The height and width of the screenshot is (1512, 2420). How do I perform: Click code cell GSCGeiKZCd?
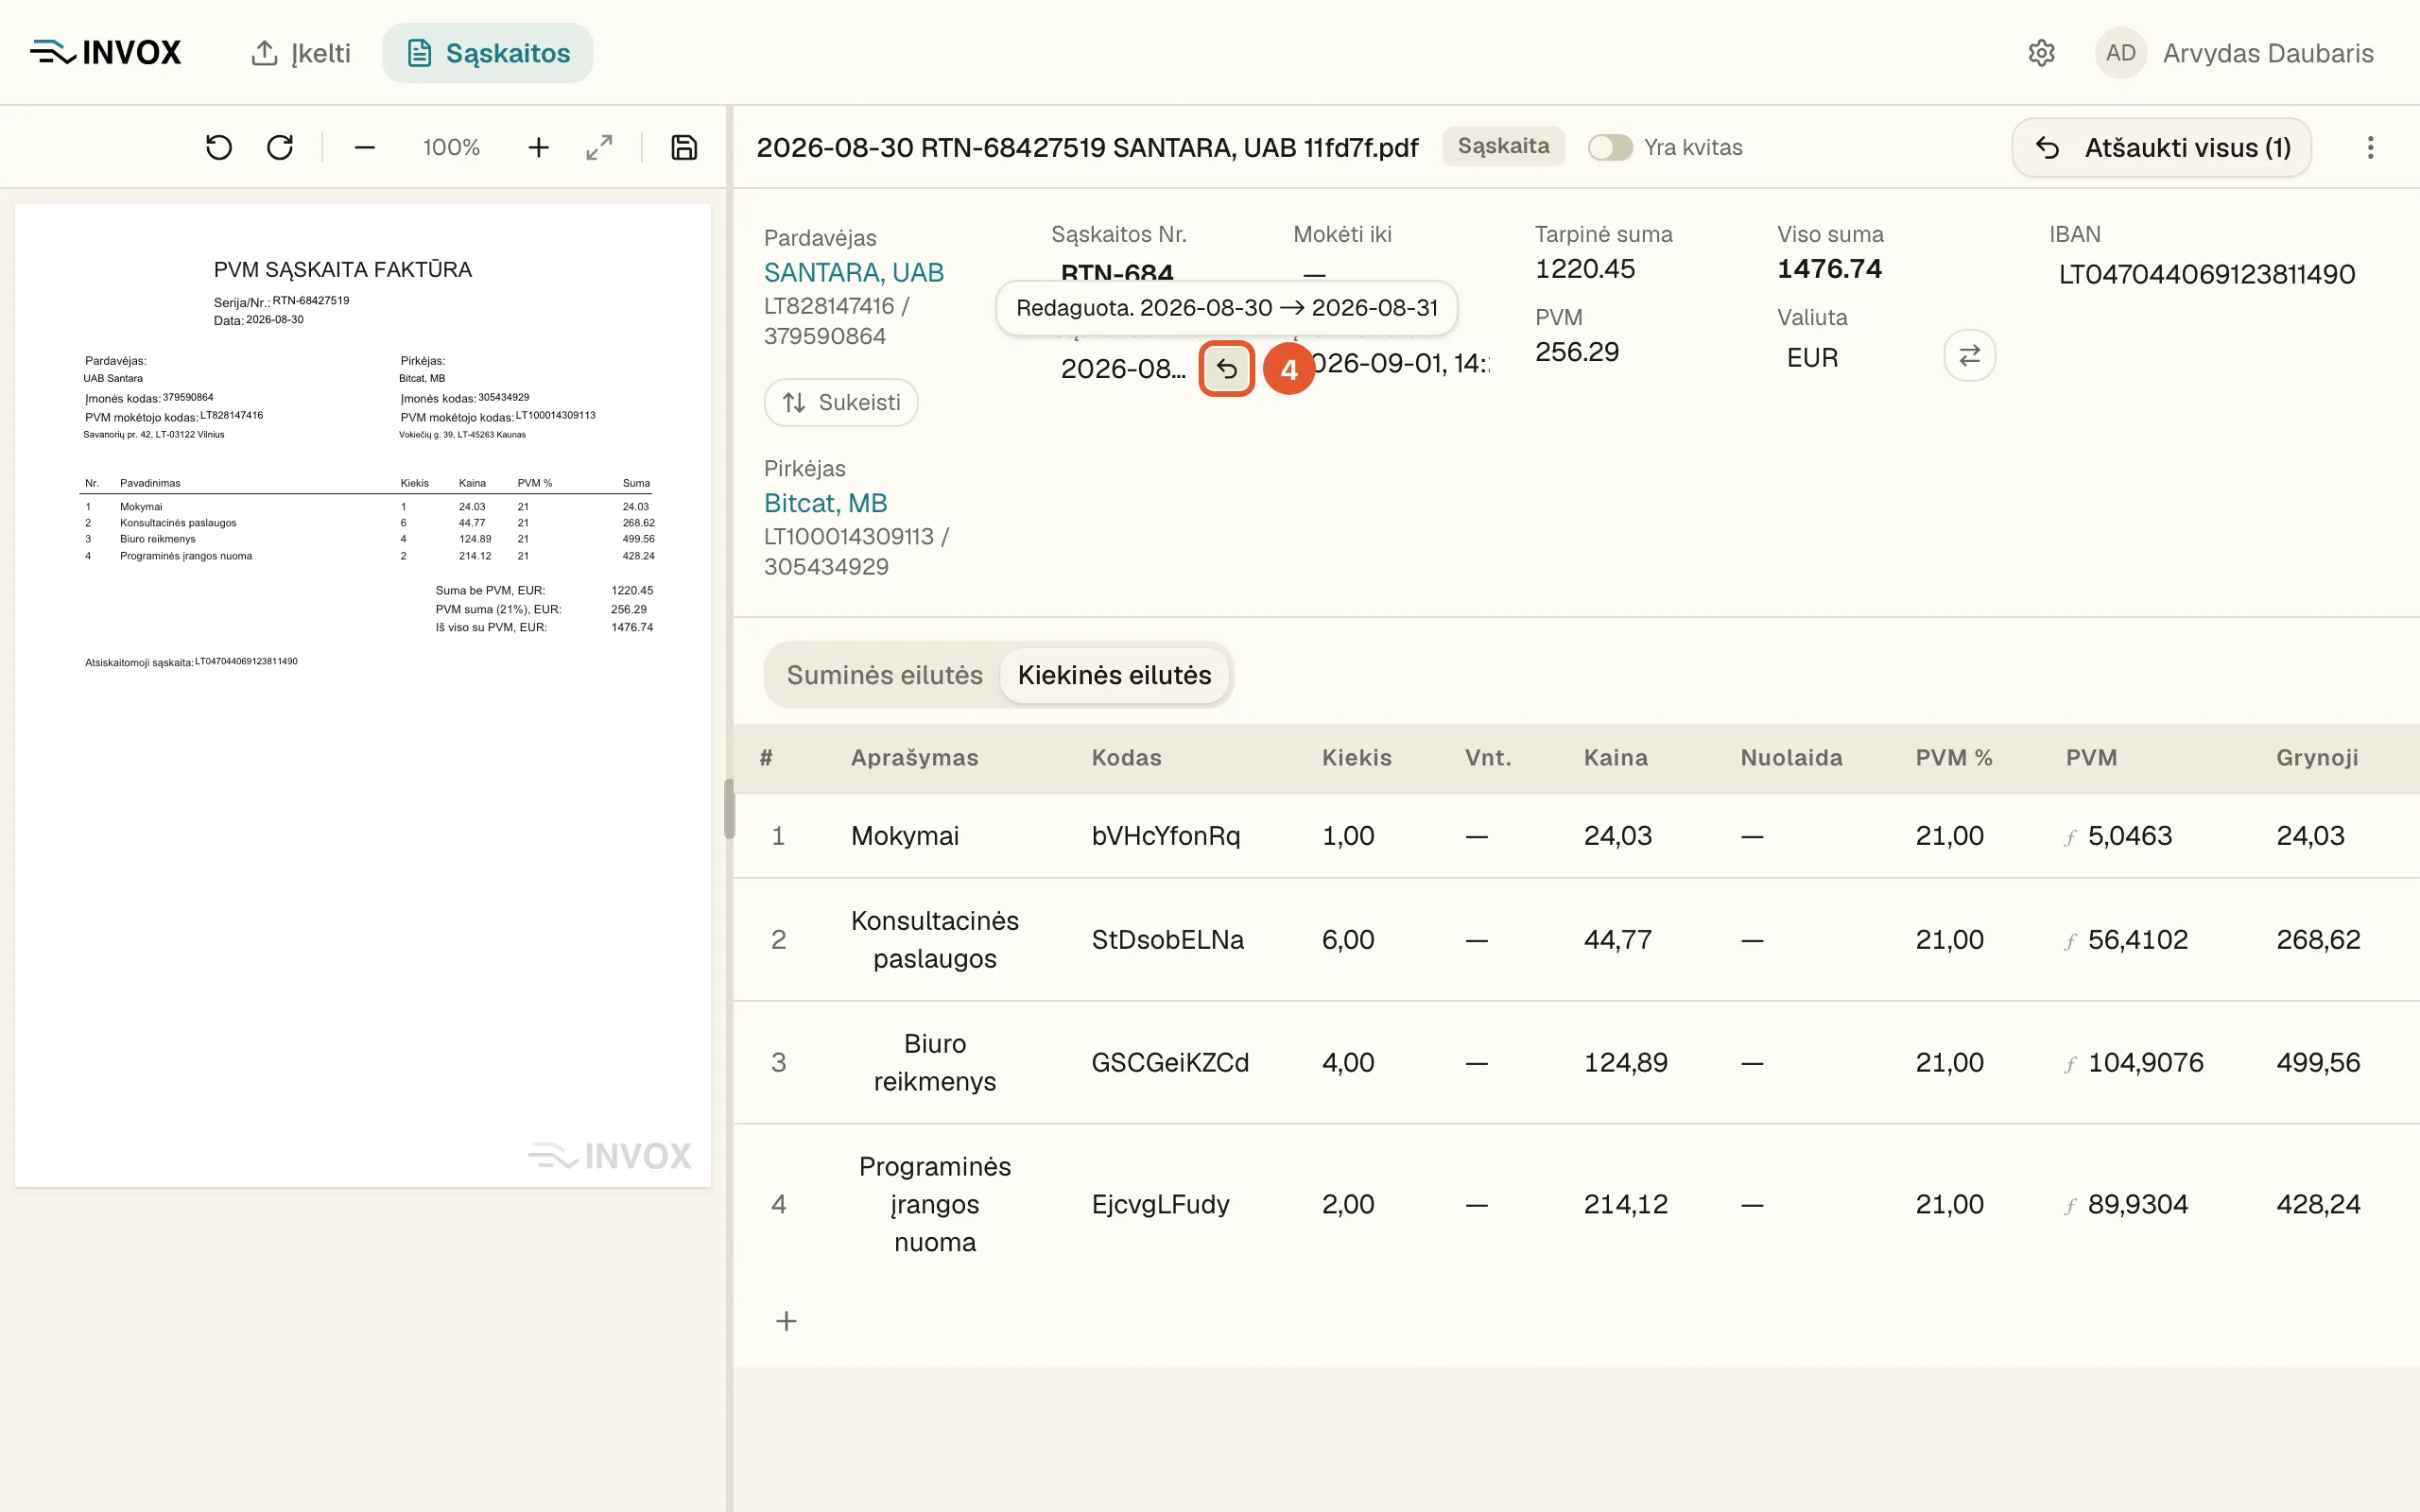click(x=1170, y=1062)
